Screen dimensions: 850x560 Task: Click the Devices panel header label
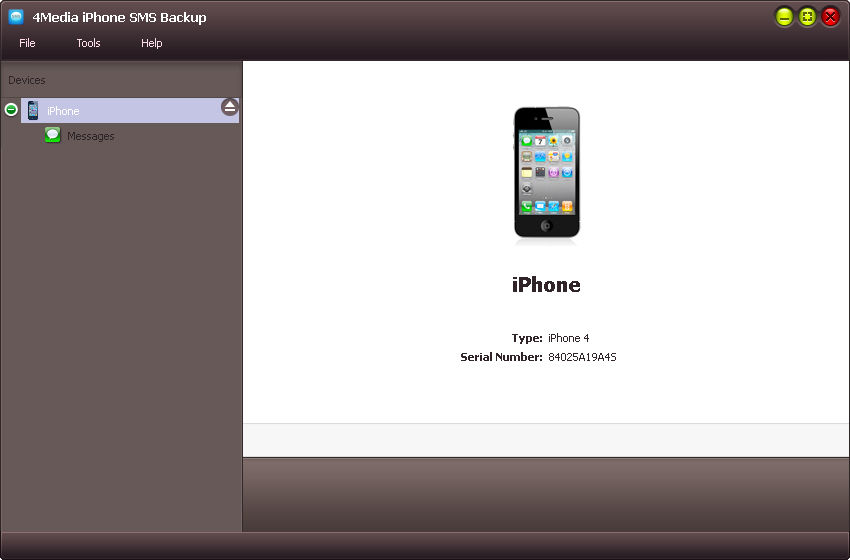click(x=27, y=80)
